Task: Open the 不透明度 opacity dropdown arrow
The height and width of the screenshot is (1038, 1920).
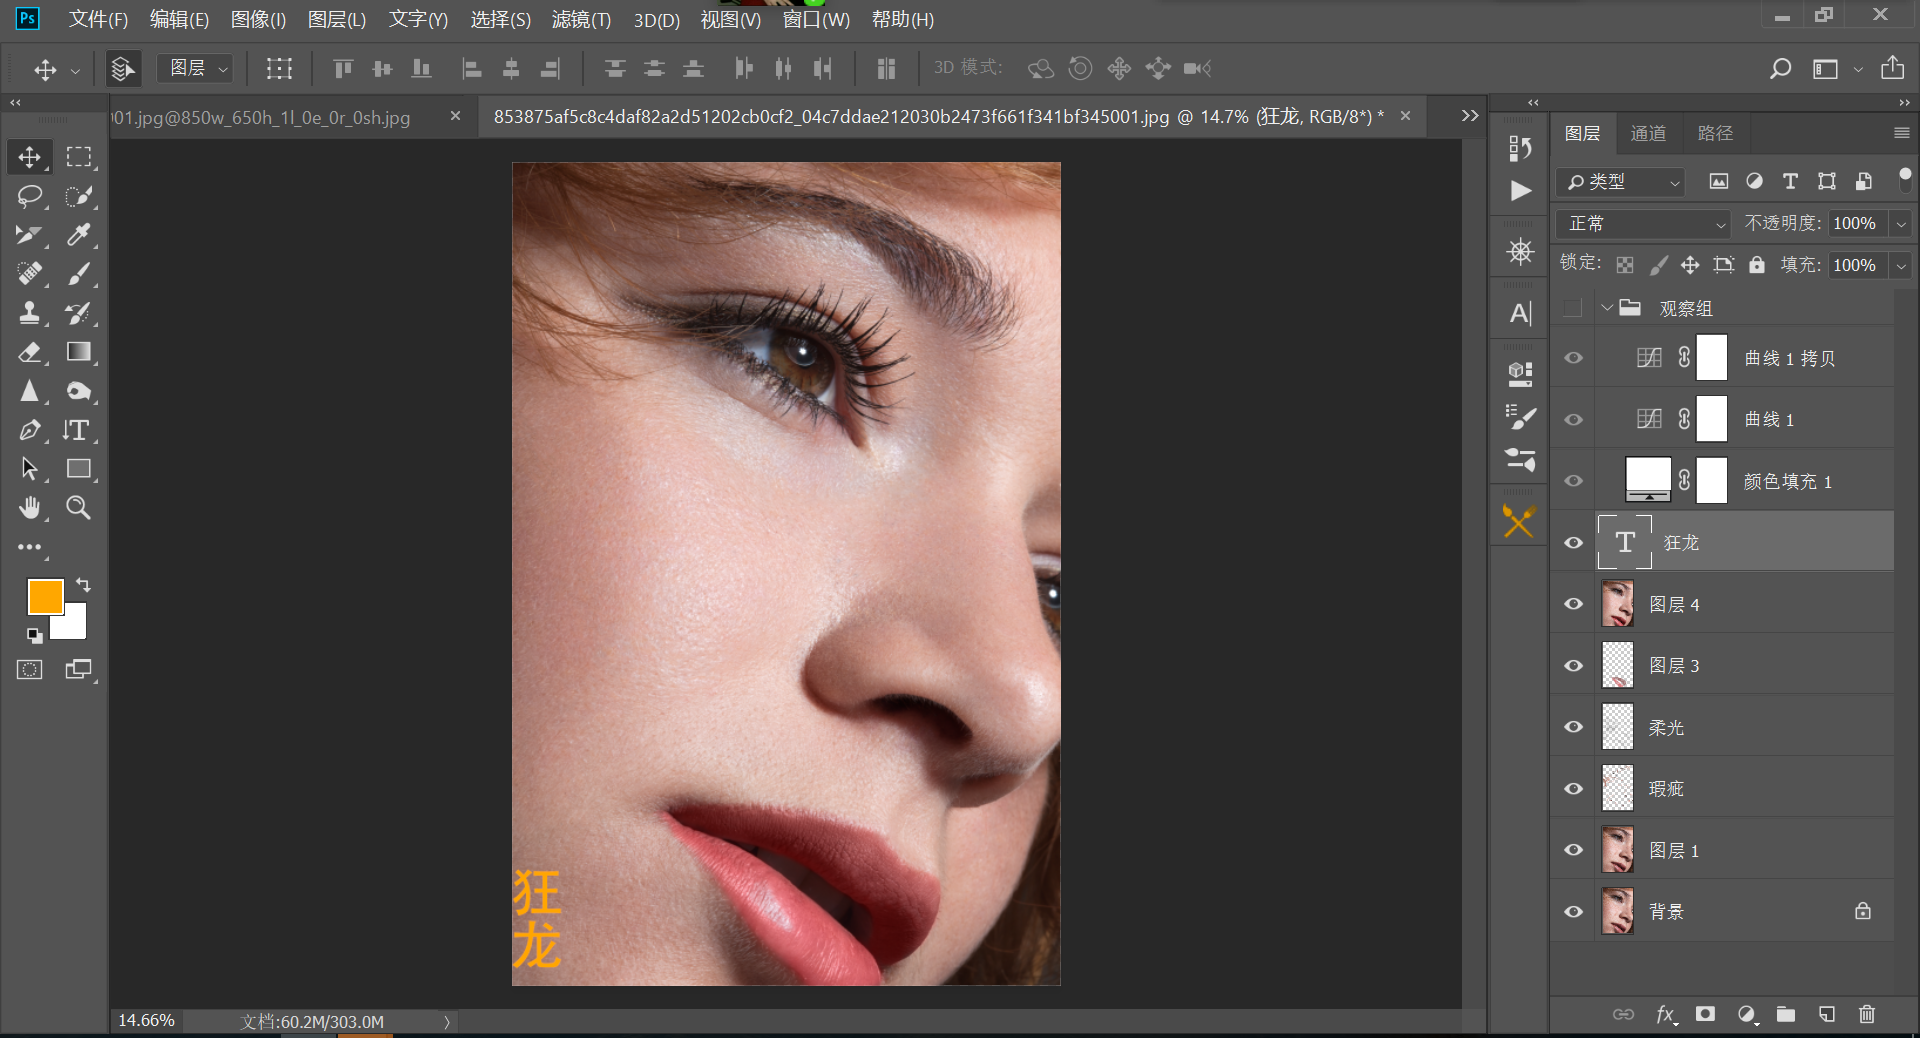Action: click(1901, 224)
